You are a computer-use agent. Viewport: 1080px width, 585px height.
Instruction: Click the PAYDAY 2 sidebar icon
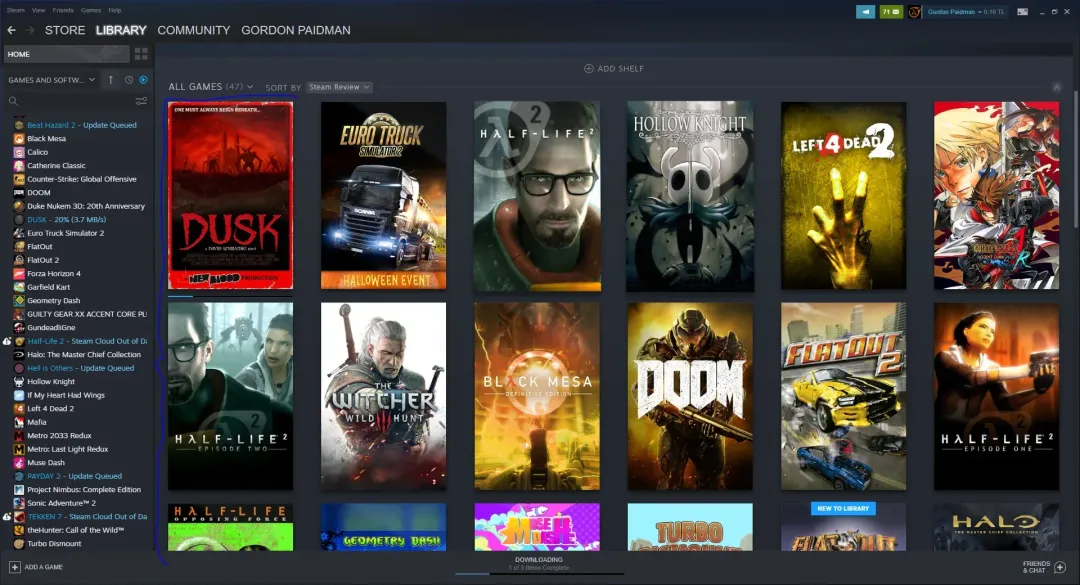(x=19, y=476)
